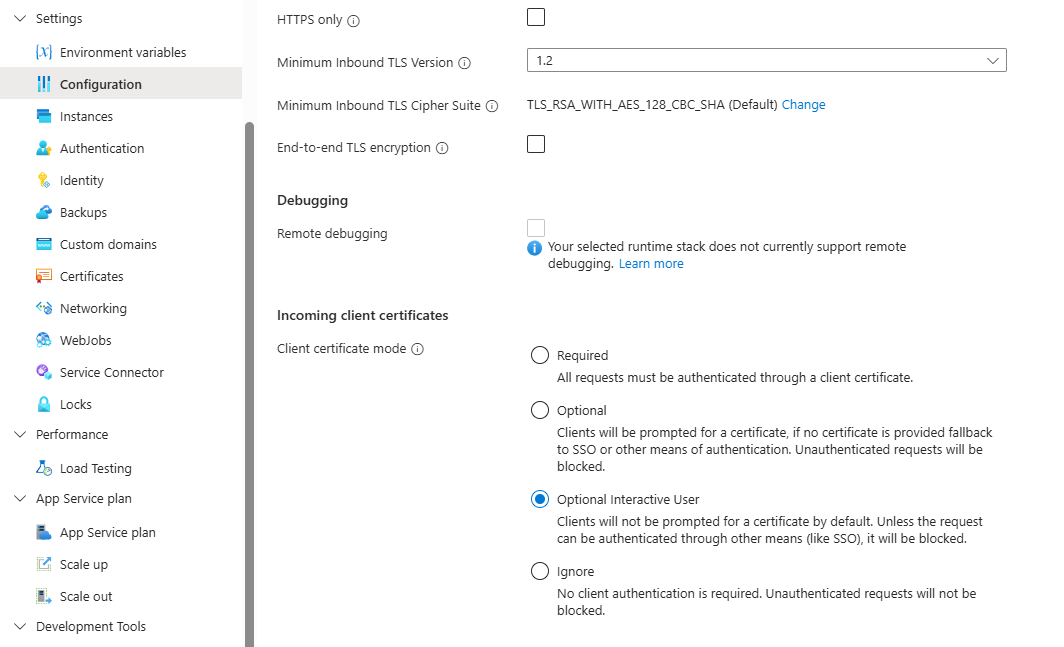1064x647 pixels.
Task: Go to the Scale up page
Action: pos(84,564)
